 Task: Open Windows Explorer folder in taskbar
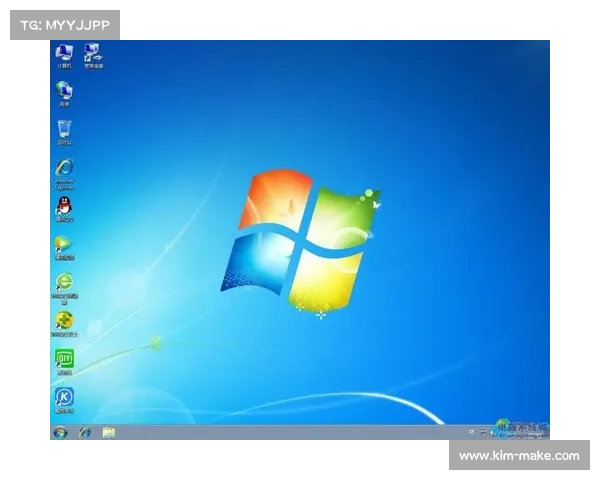(109, 433)
